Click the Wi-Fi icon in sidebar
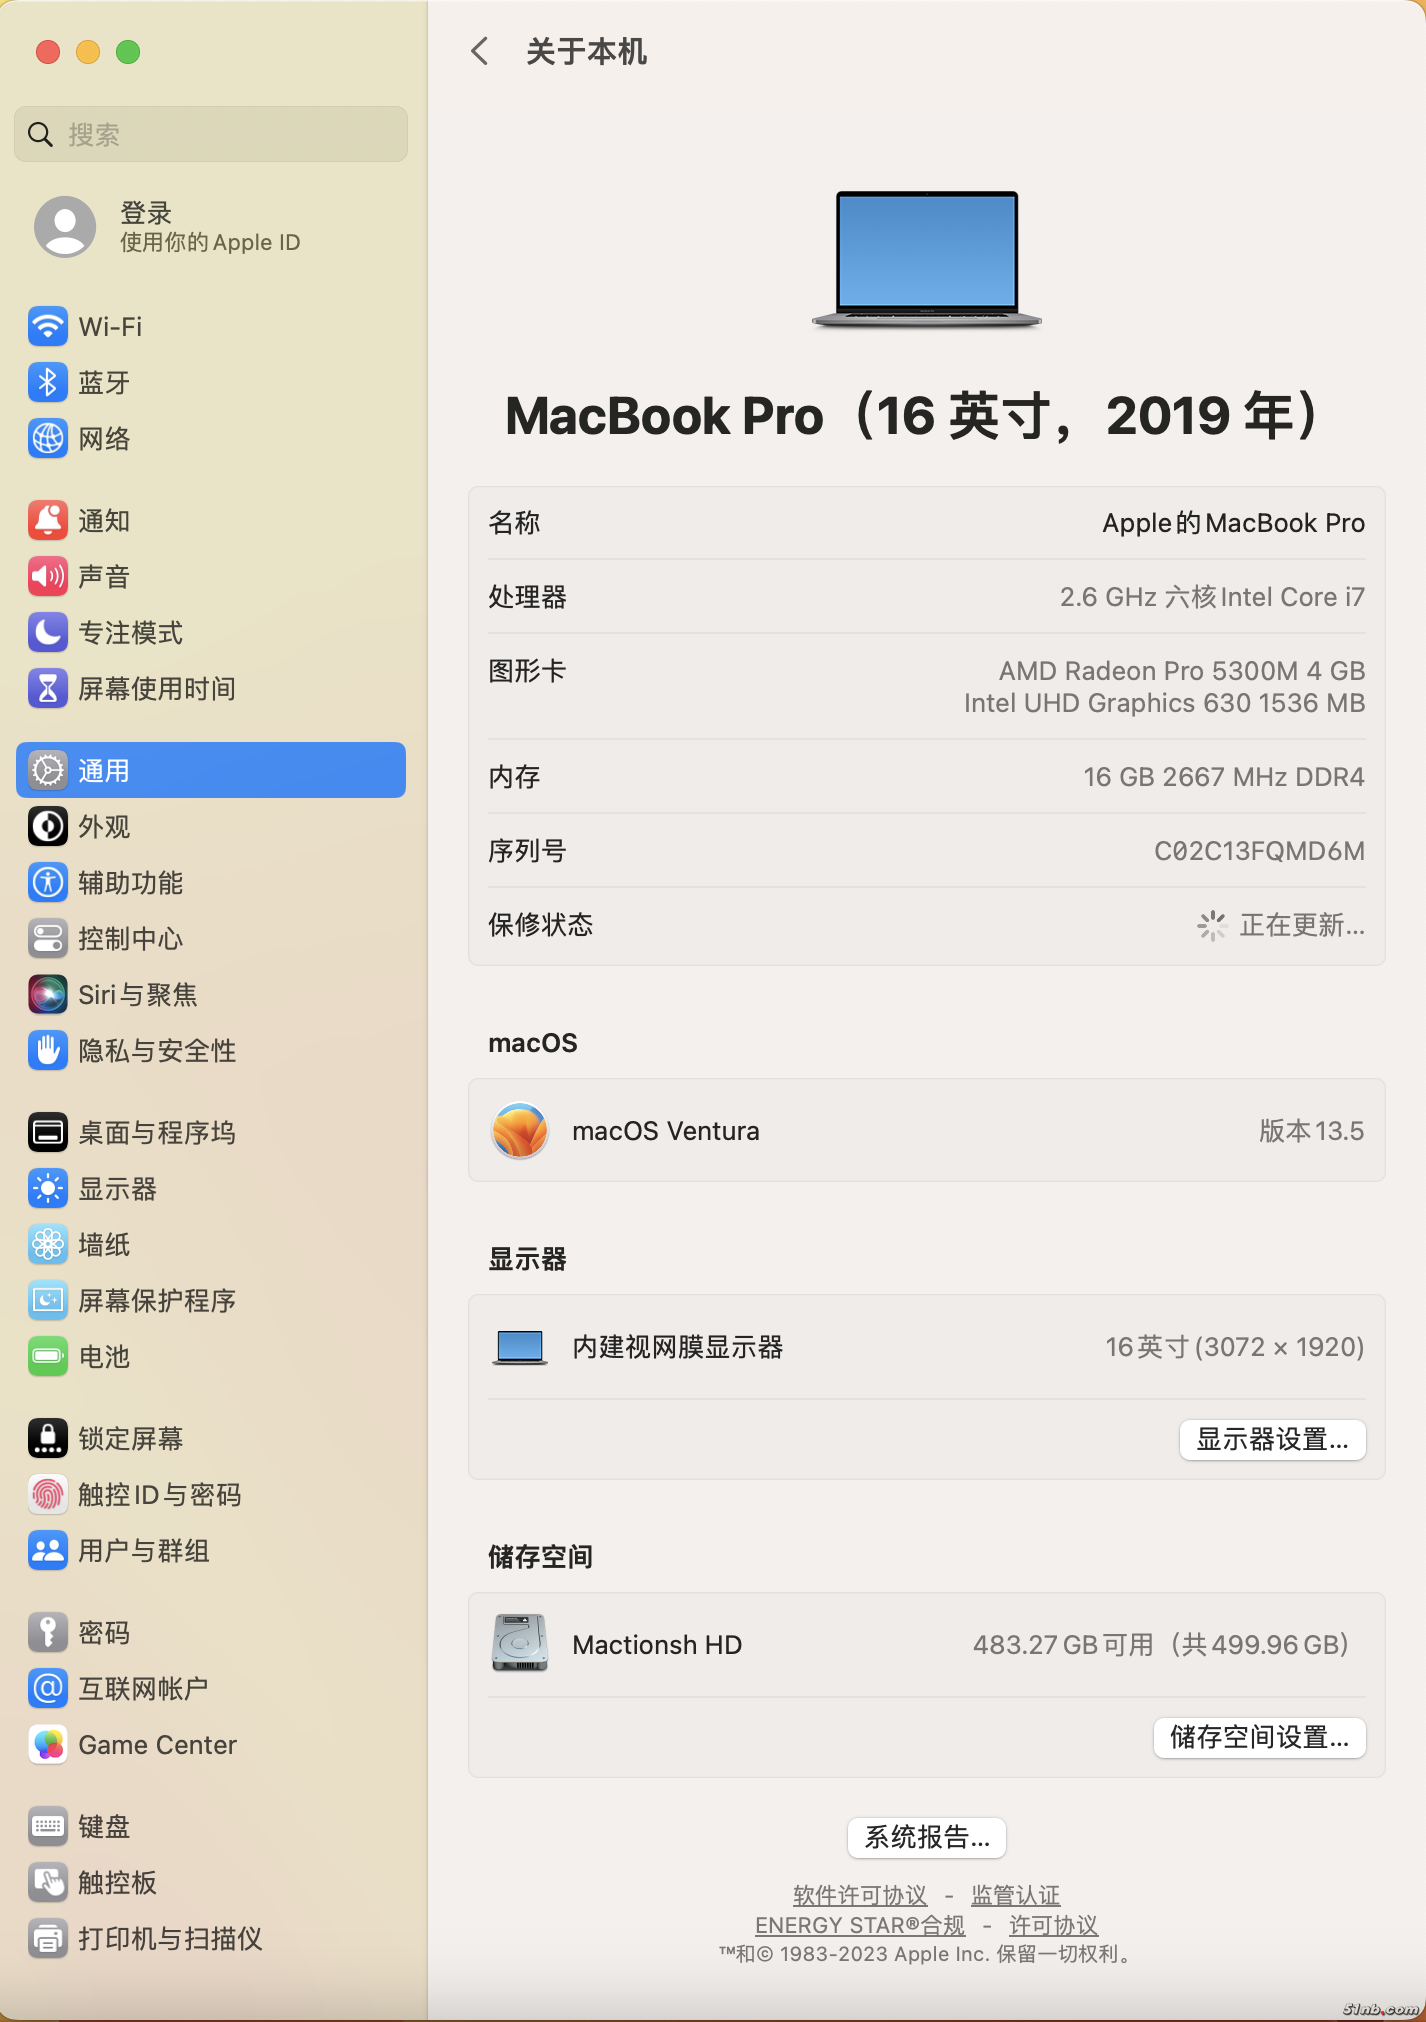Screen dimensions: 1426x2022 click(x=48, y=327)
